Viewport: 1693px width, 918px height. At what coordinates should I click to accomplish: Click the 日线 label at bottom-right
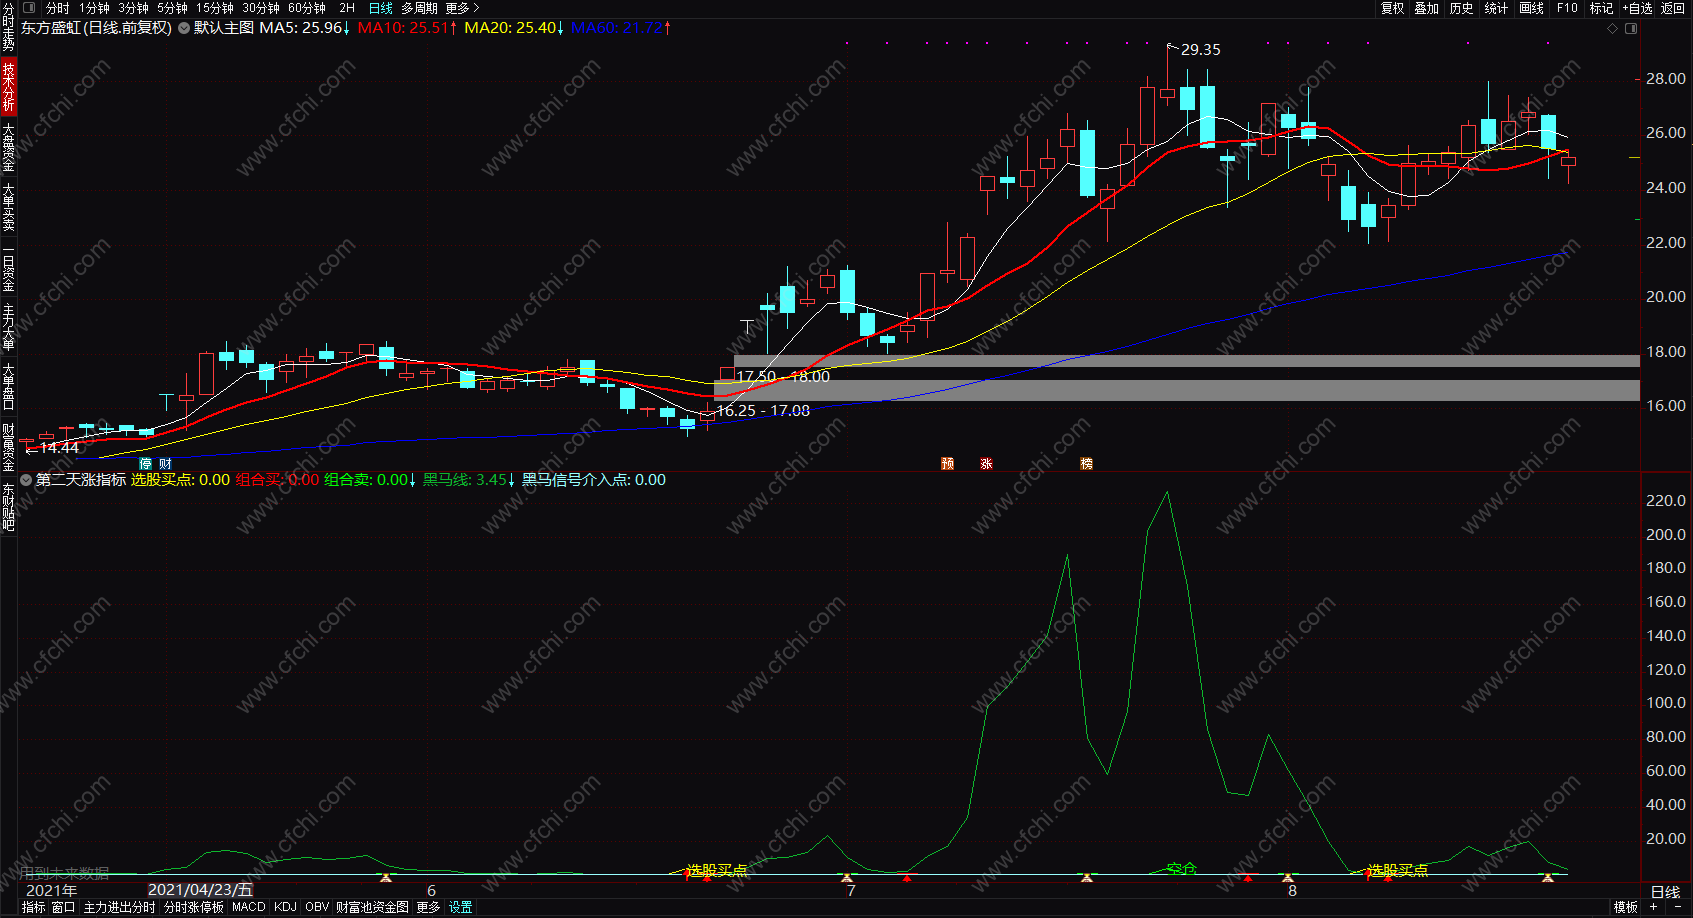pos(1665,891)
